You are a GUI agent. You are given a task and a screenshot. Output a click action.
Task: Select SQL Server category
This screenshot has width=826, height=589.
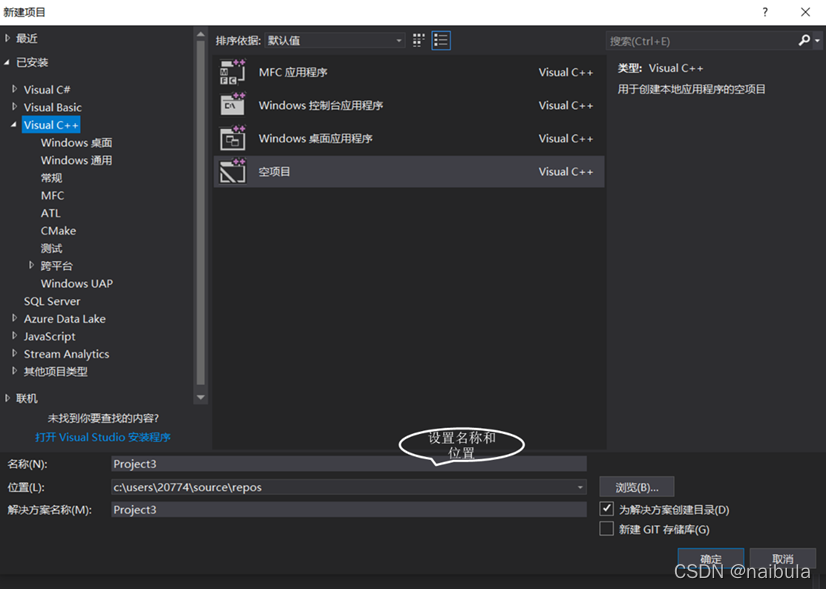(52, 301)
